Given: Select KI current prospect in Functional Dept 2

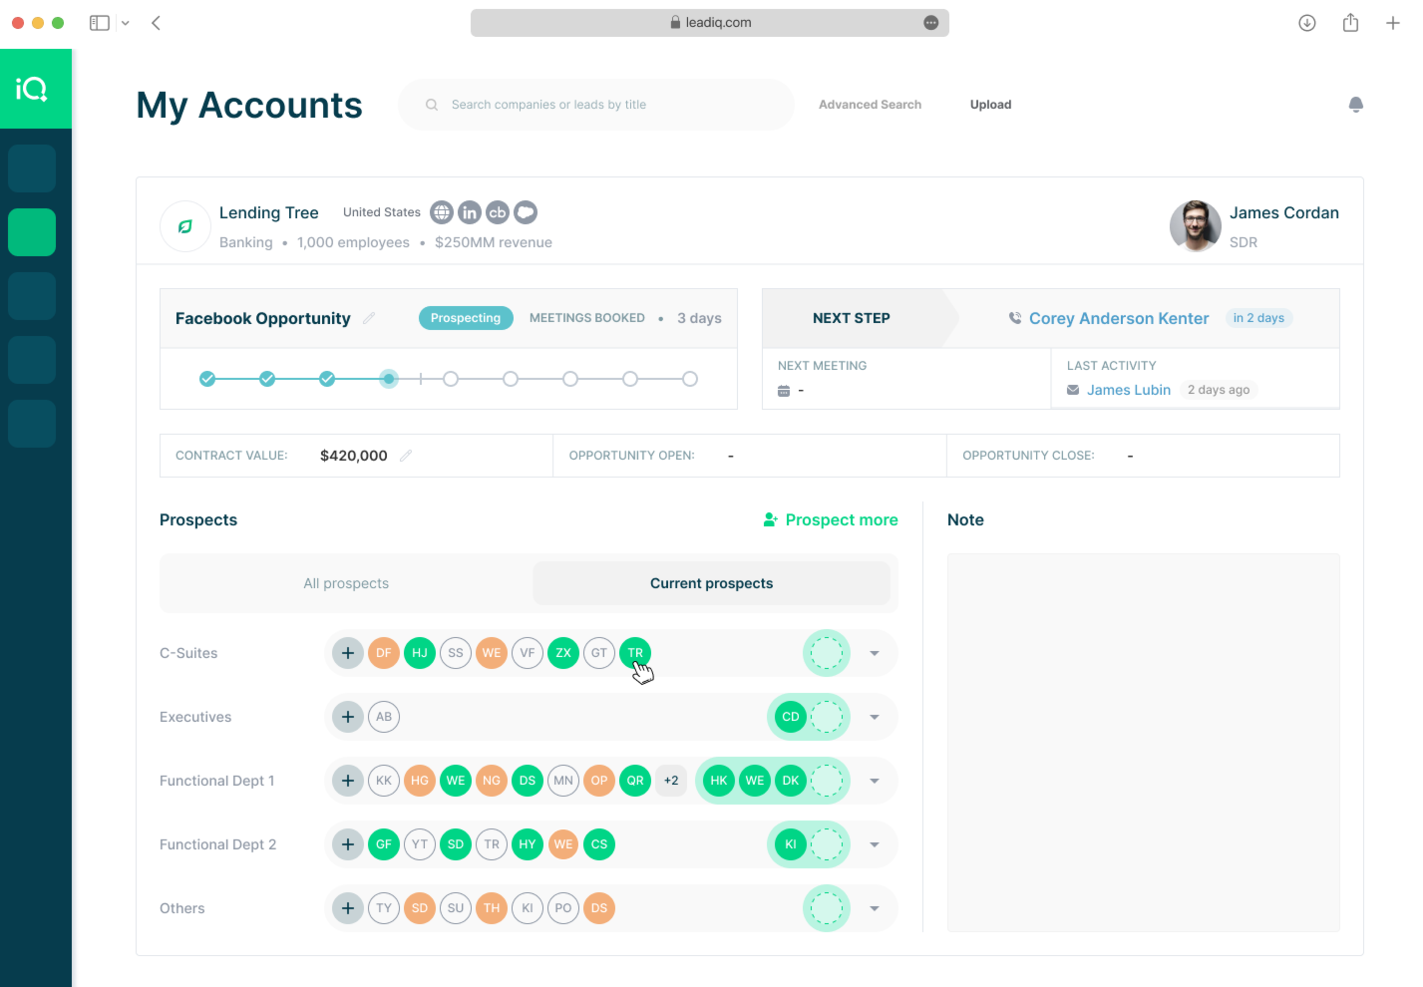Looking at the screenshot, I should 791,845.
